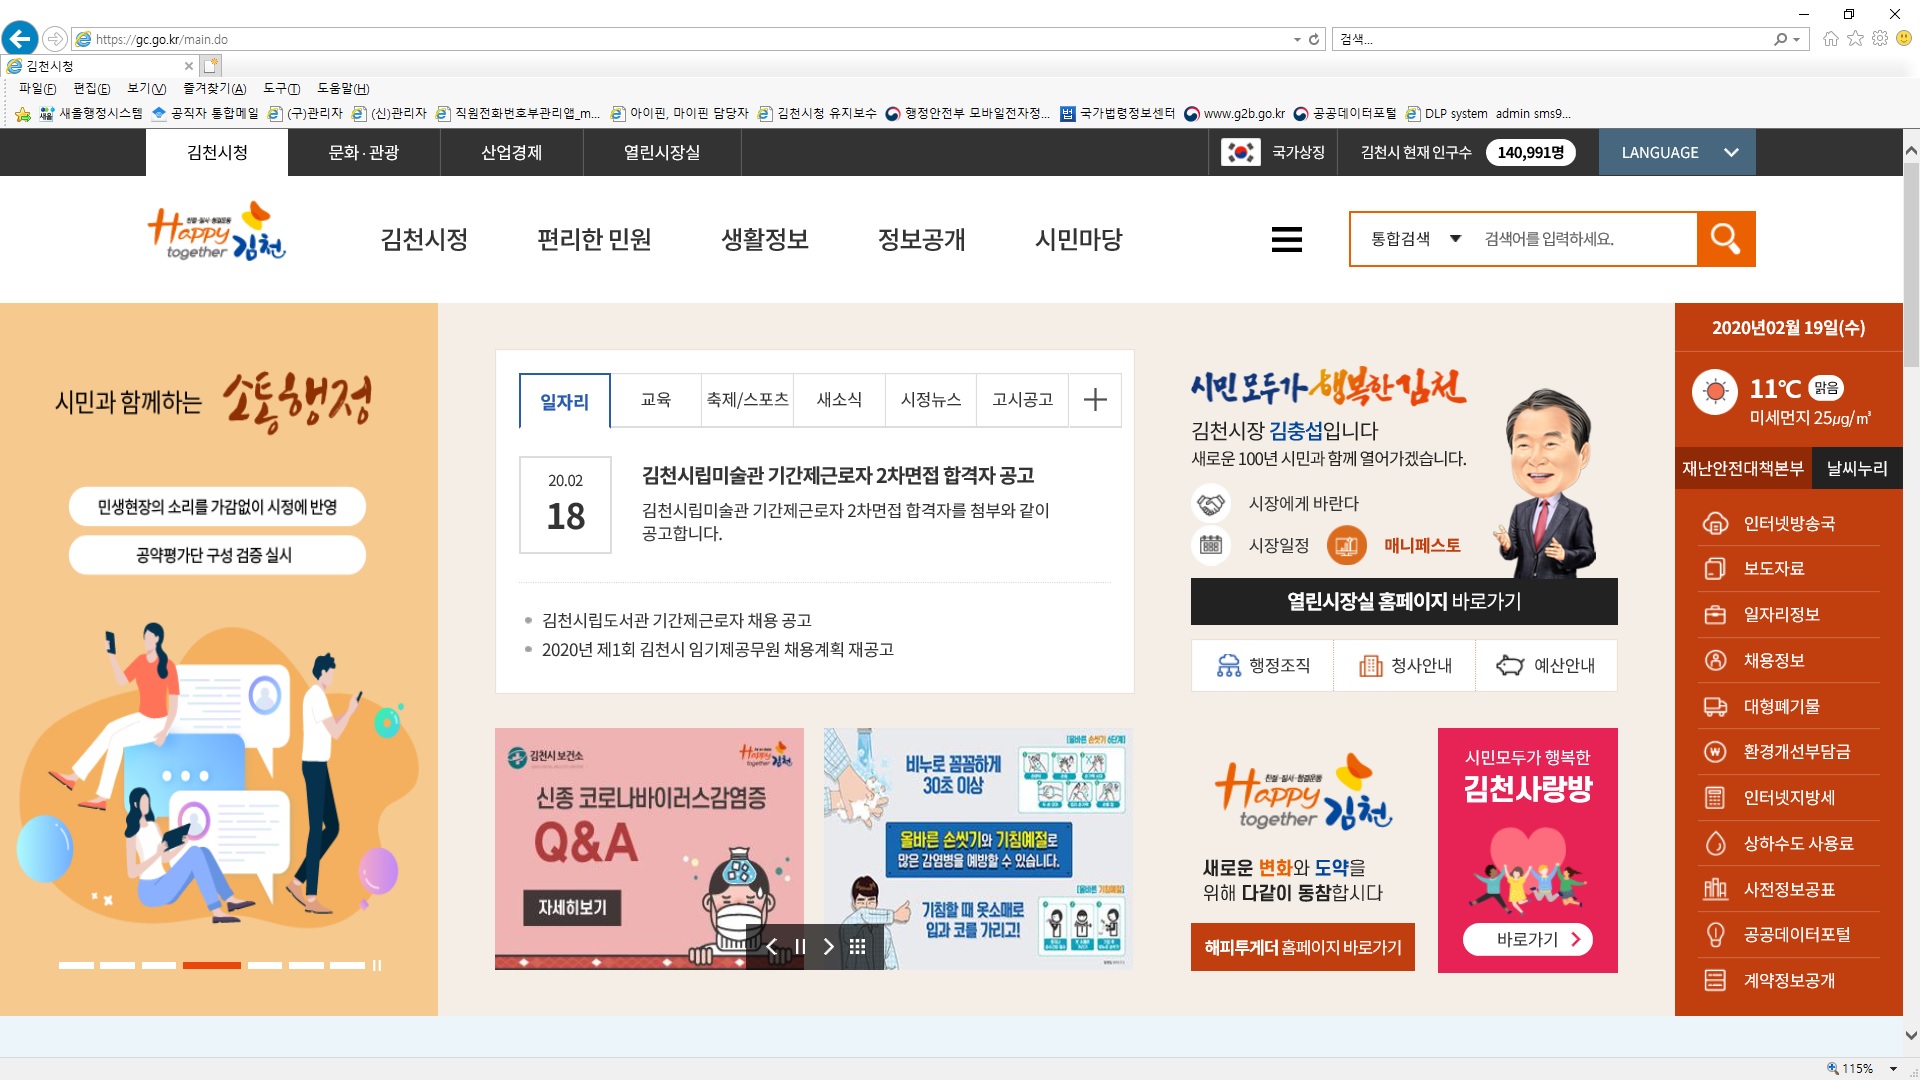Switch to the 시정뉴스 tab
1920x1080 pixels.
coord(930,400)
